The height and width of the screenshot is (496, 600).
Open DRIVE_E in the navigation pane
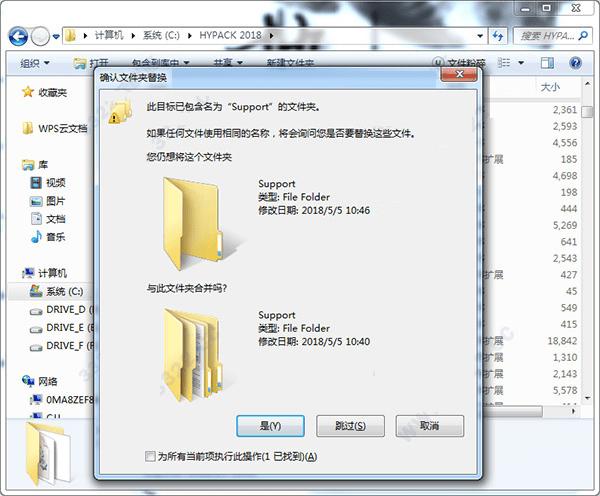coord(70,328)
